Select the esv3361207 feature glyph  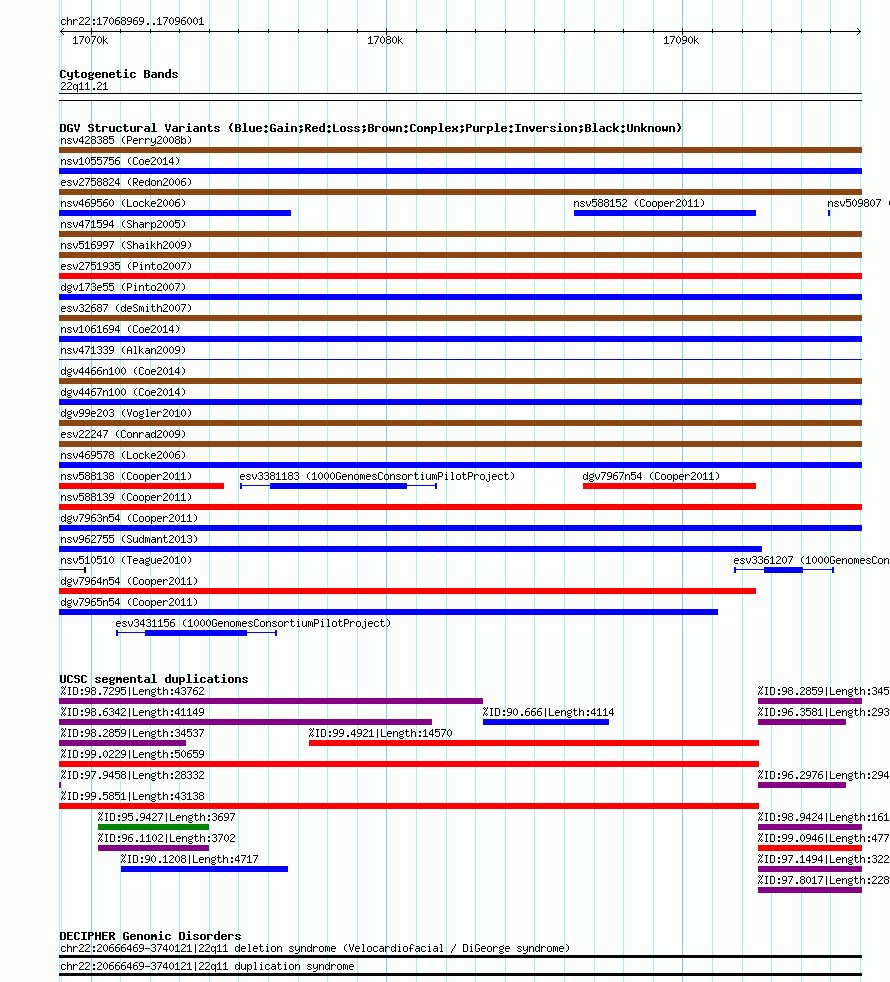point(784,570)
